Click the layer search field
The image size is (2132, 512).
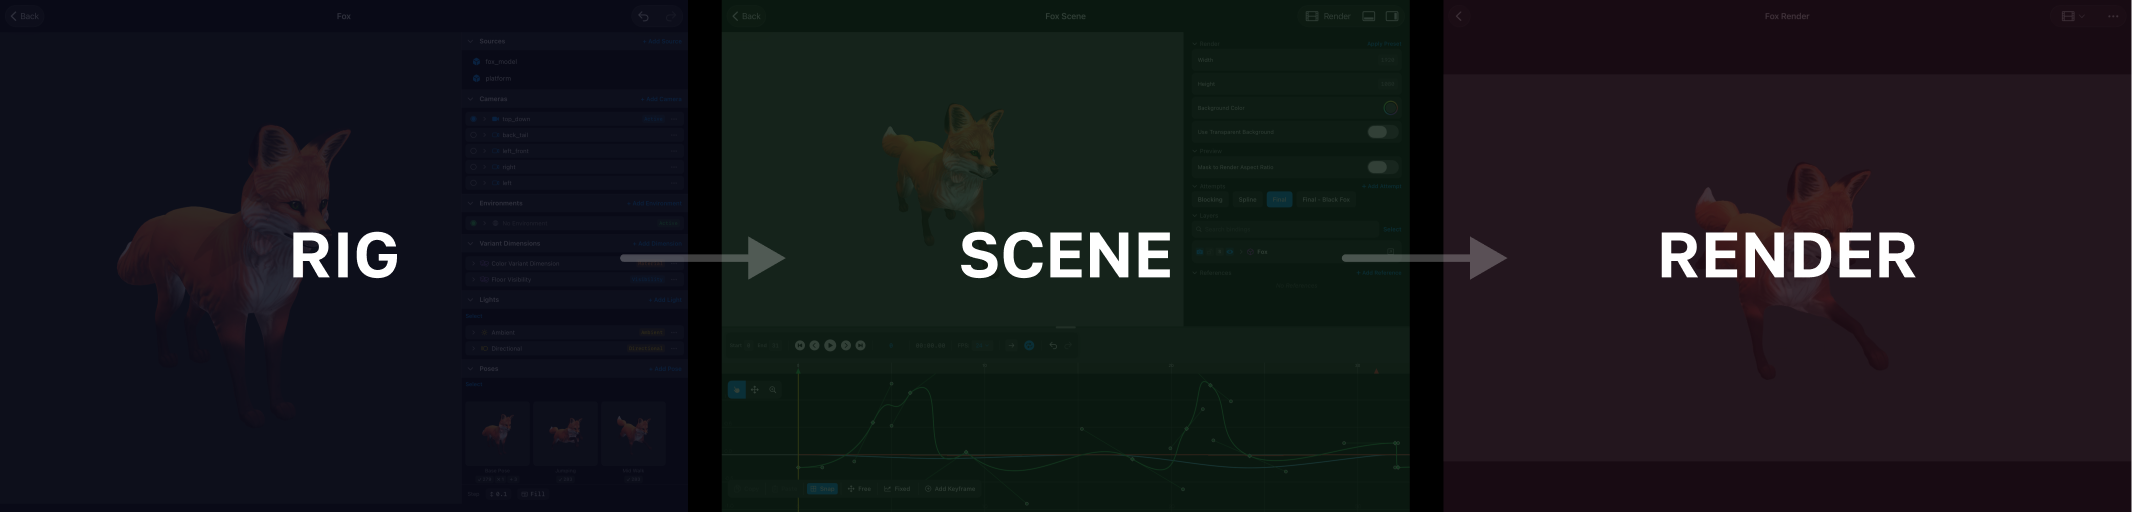[x=1286, y=229]
